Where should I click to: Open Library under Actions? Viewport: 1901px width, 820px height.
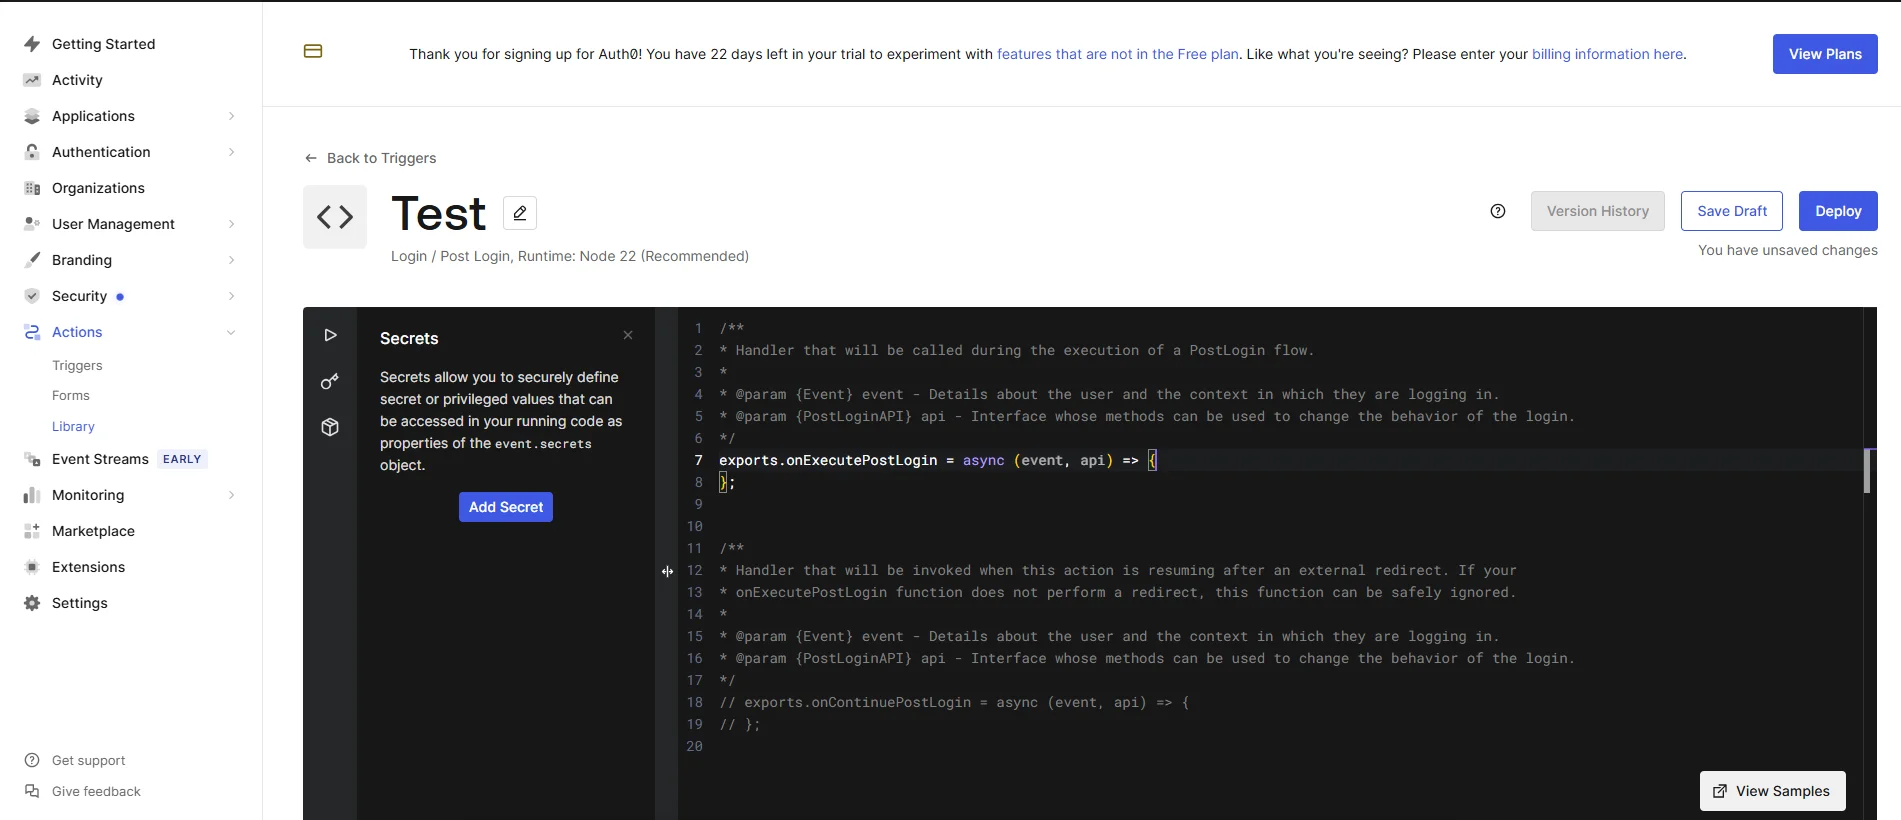point(73,426)
